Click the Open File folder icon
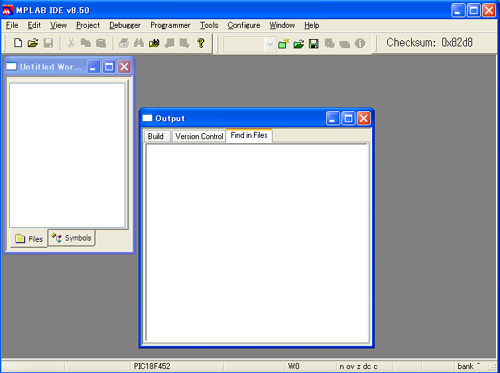500x373 pixels. point(33,43)
